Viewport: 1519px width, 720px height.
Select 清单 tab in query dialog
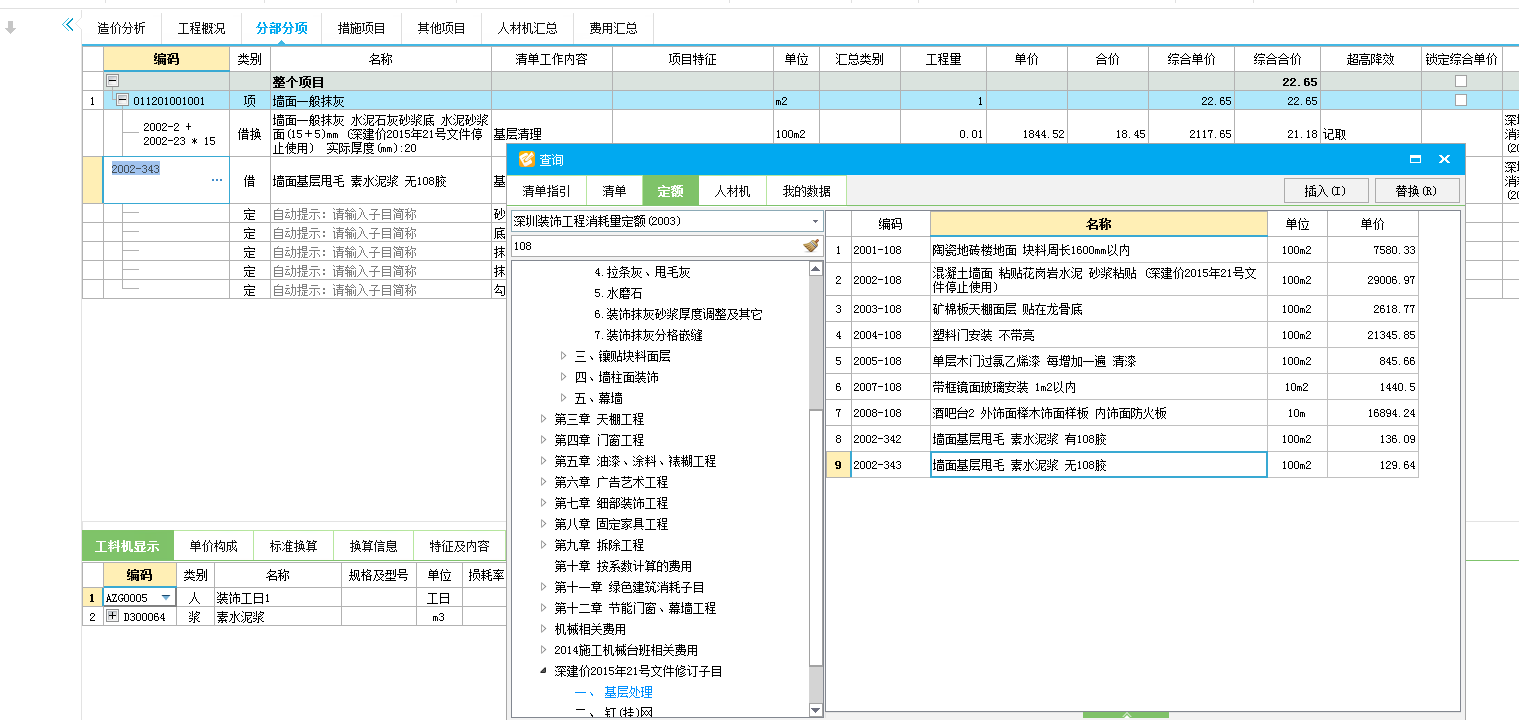click(614, 191)
